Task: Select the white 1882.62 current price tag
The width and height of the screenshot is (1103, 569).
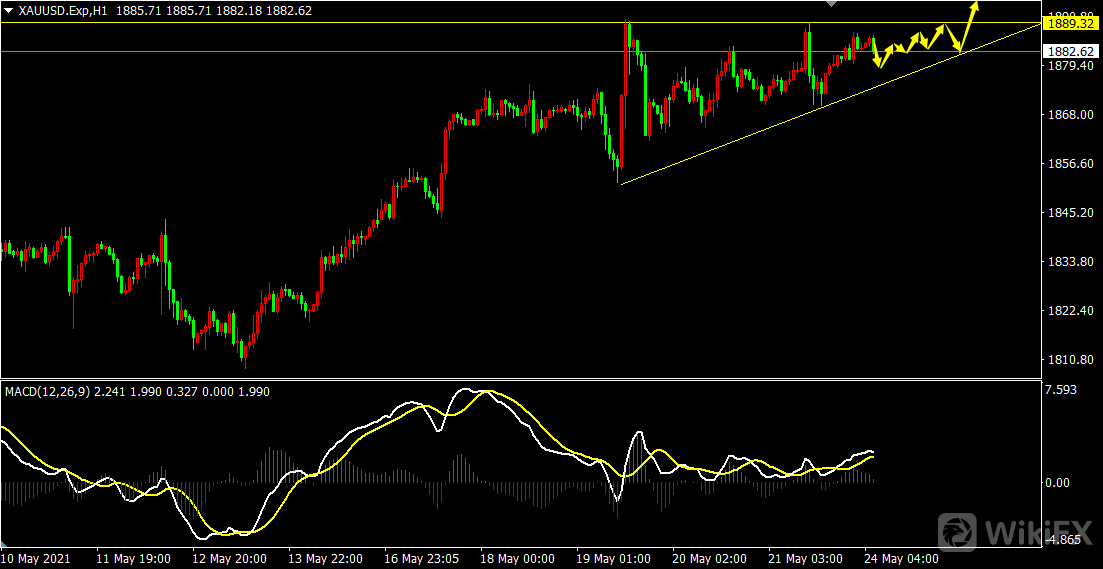Action: [x=1071, y=51]
